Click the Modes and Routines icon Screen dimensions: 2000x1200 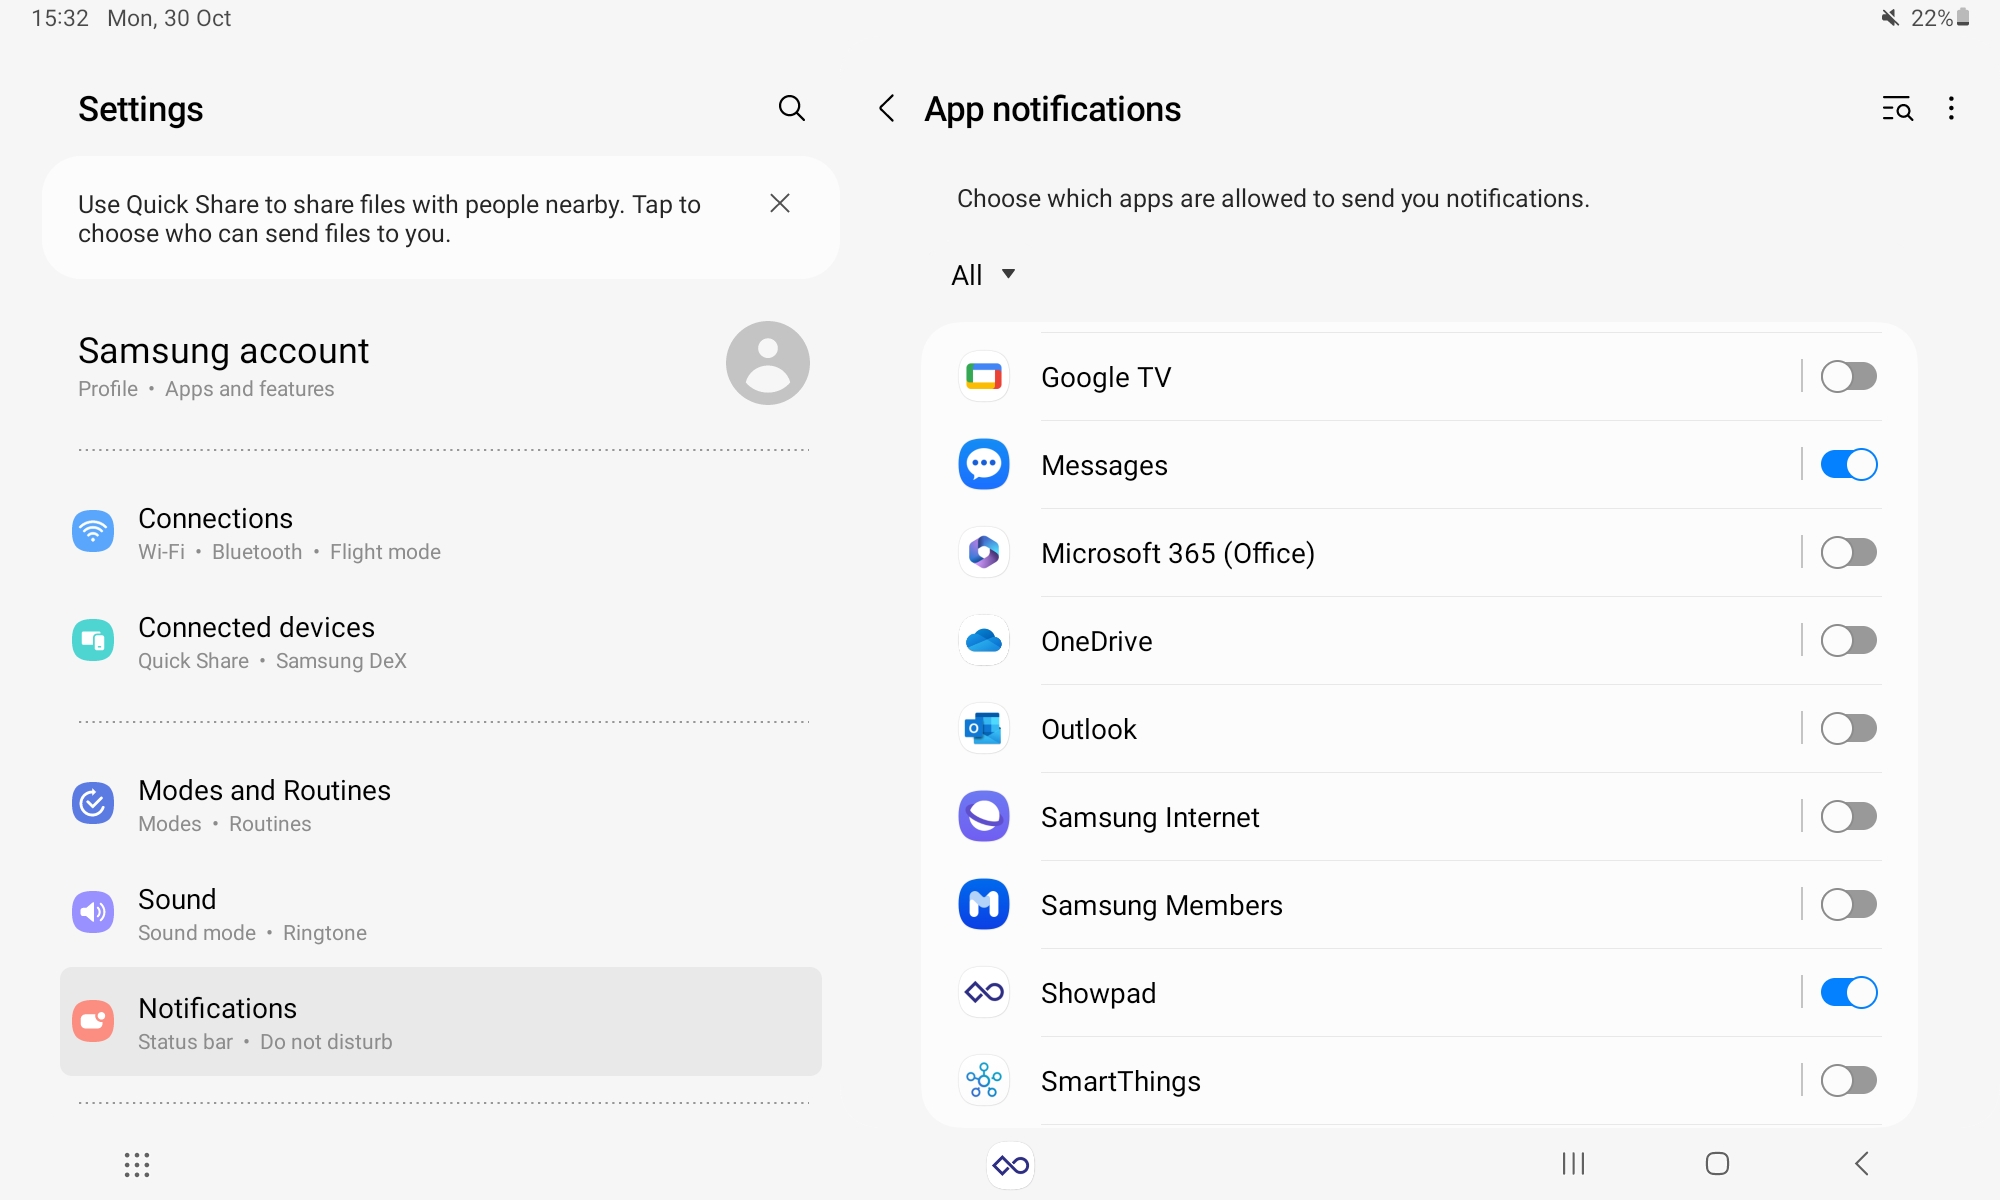pos(92,803)
